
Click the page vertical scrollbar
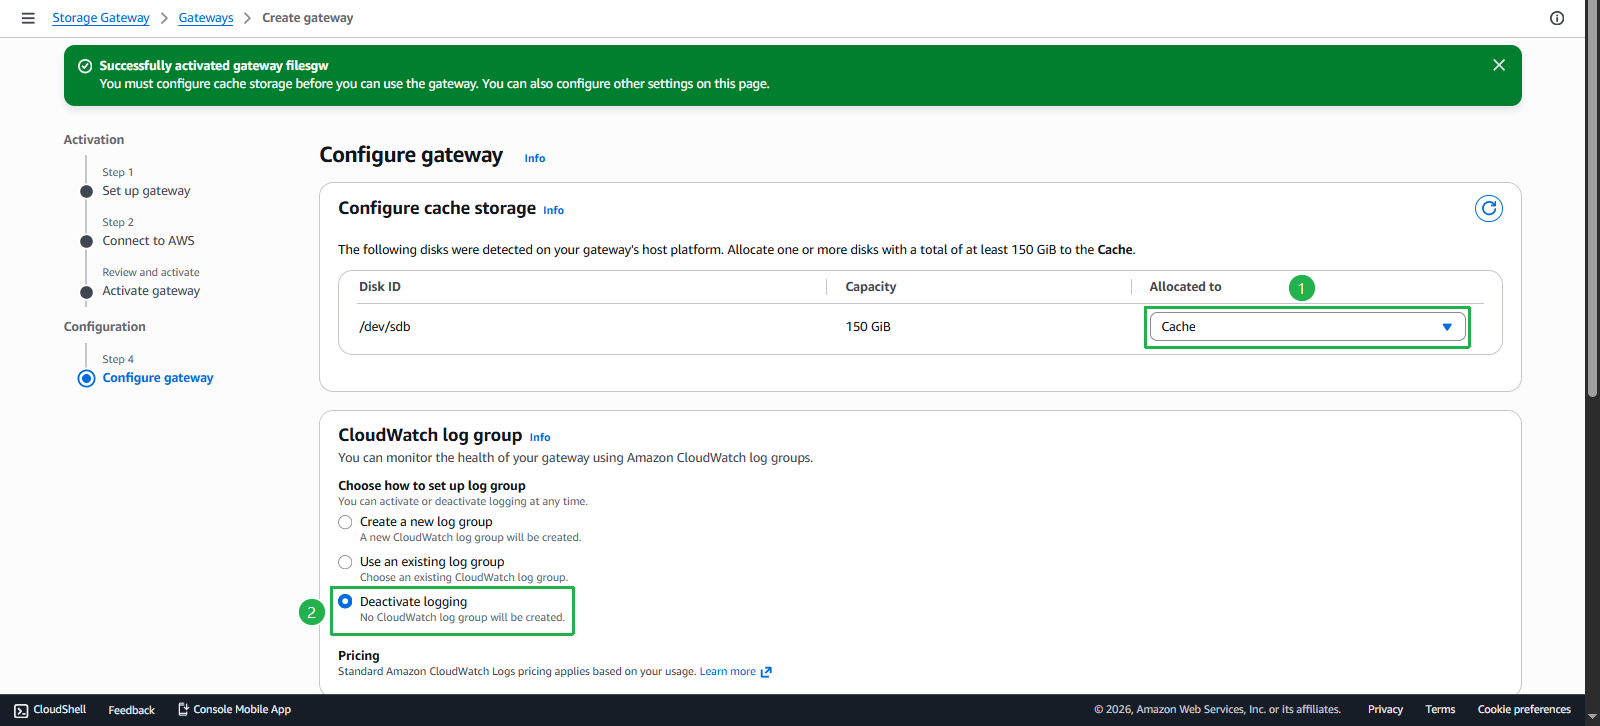click(1592, 200)
